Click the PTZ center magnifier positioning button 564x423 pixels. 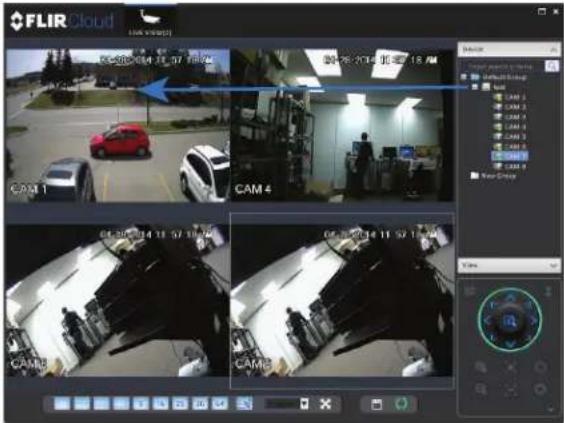point(510,321)
